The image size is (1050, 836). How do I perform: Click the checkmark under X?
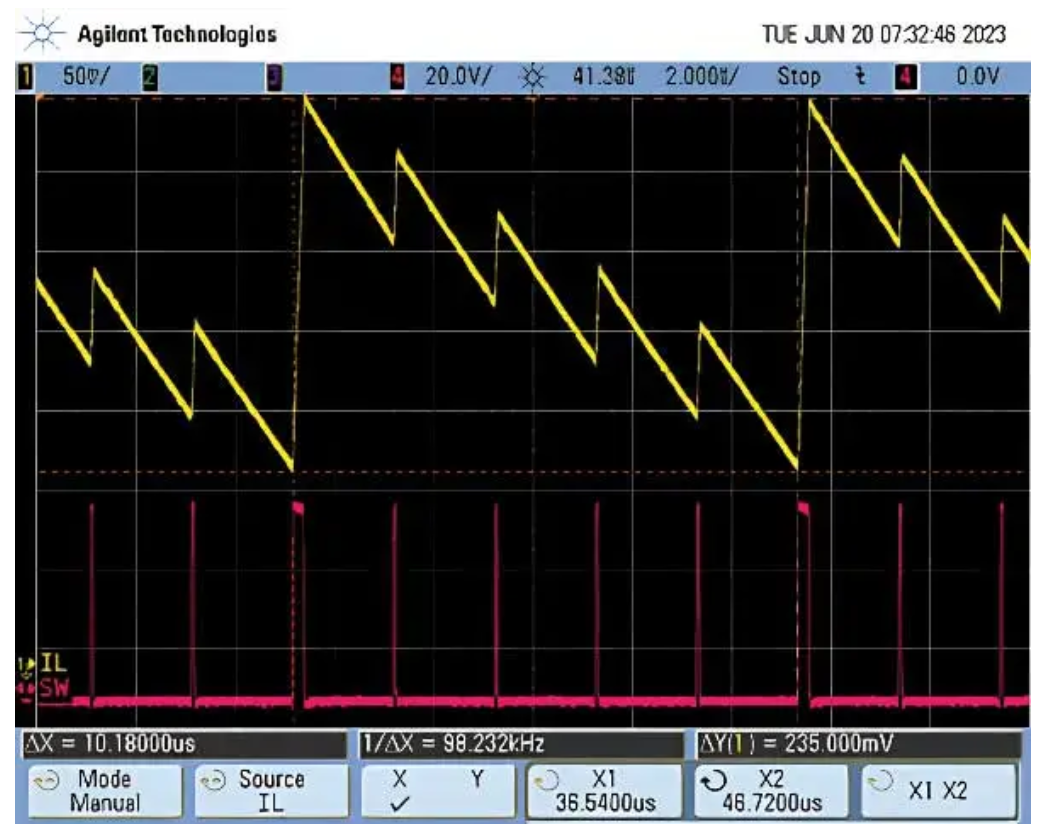pos(400,804)
